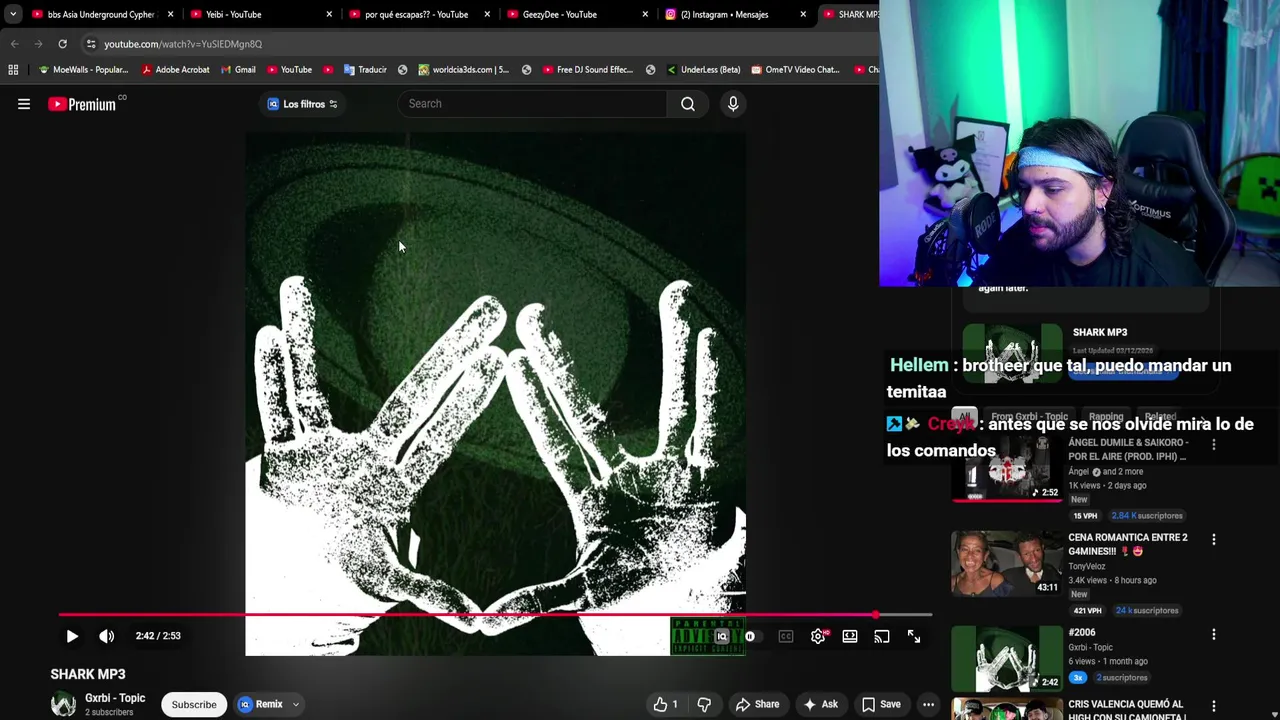This screenshot has height=720, width=1280.
Task: Go forward in browser history
Action: tap(38, 44)
